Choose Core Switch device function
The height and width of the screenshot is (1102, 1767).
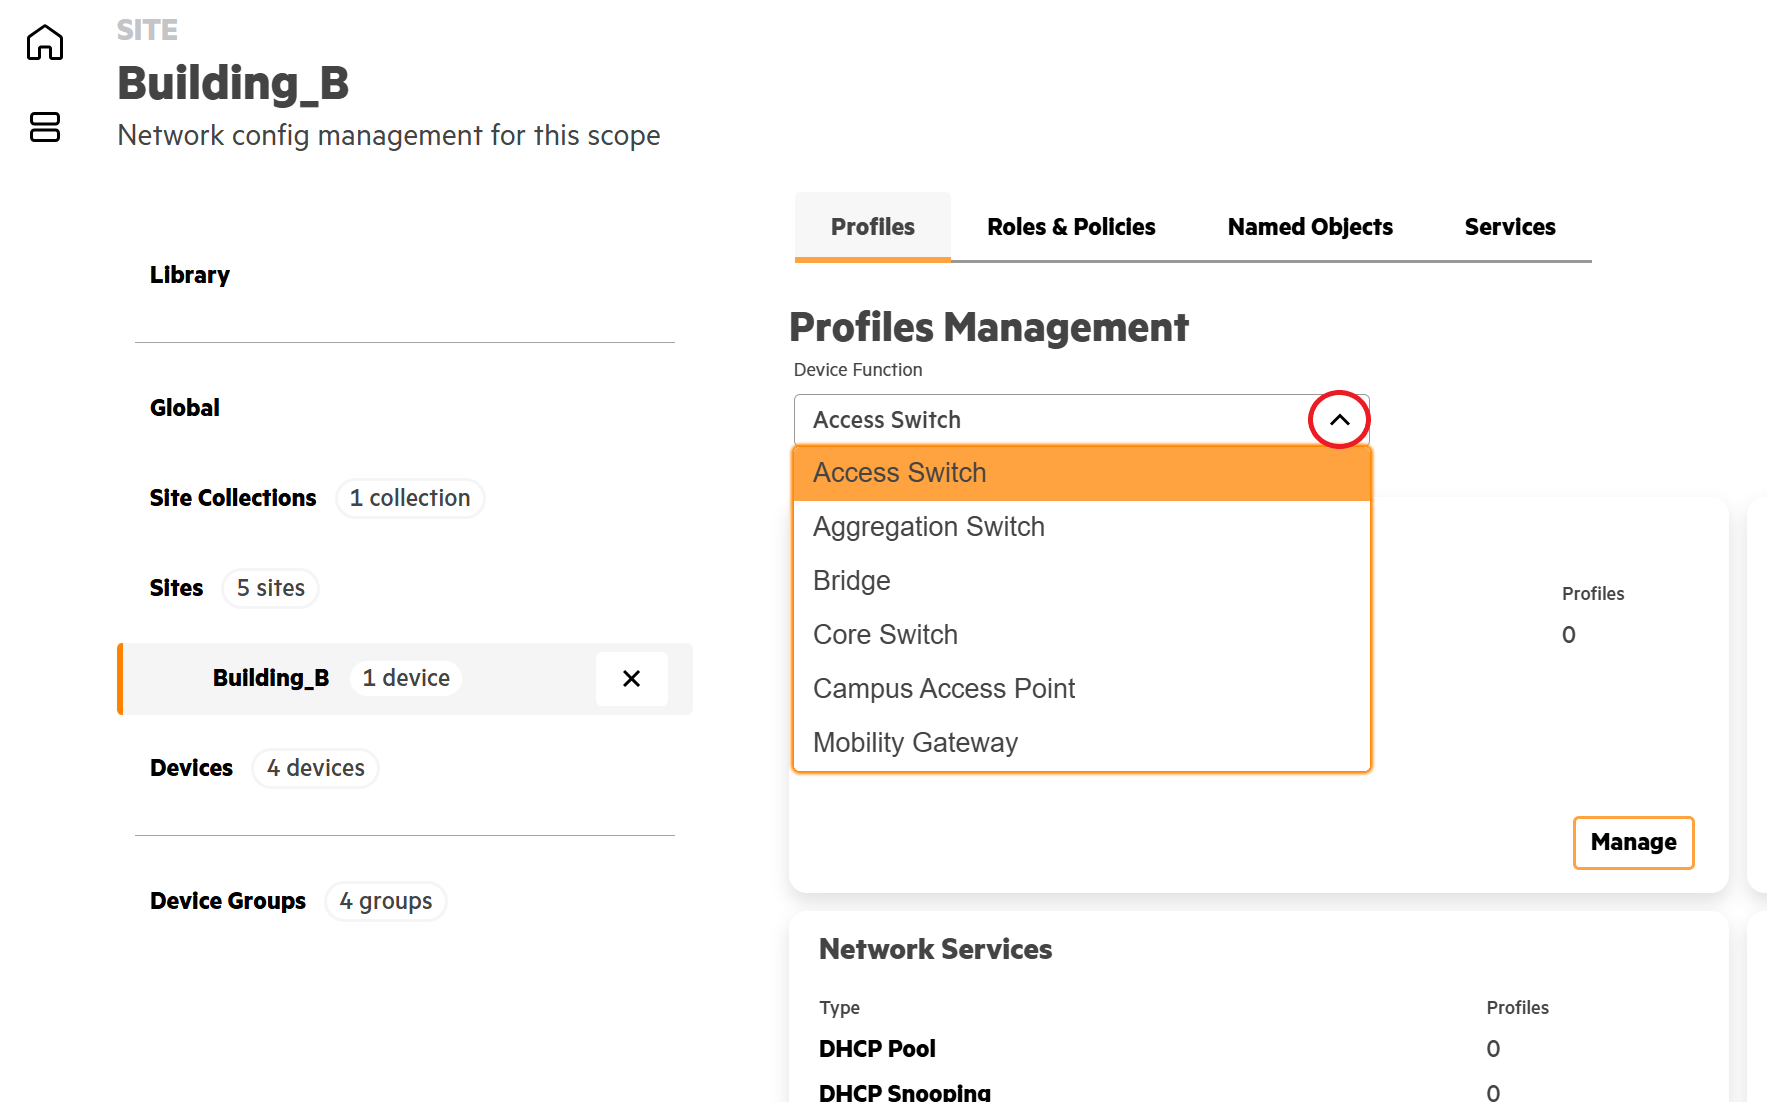(x=885, y=635)
